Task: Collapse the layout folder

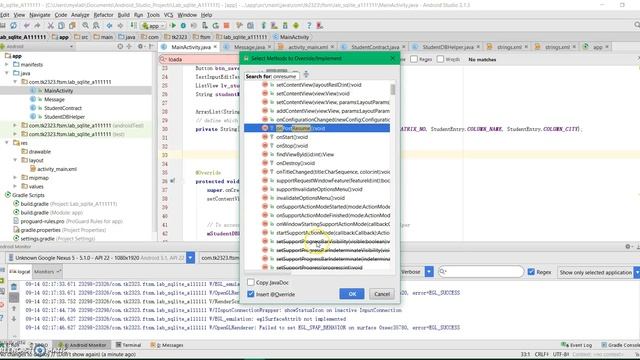Action: click(15, 160)
